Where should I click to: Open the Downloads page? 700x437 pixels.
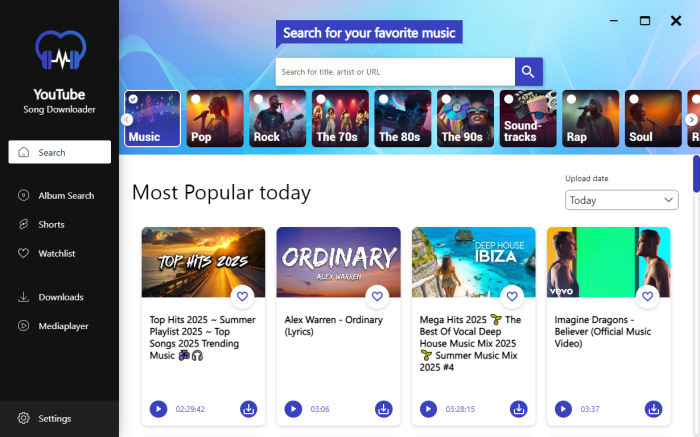point(59,297)
